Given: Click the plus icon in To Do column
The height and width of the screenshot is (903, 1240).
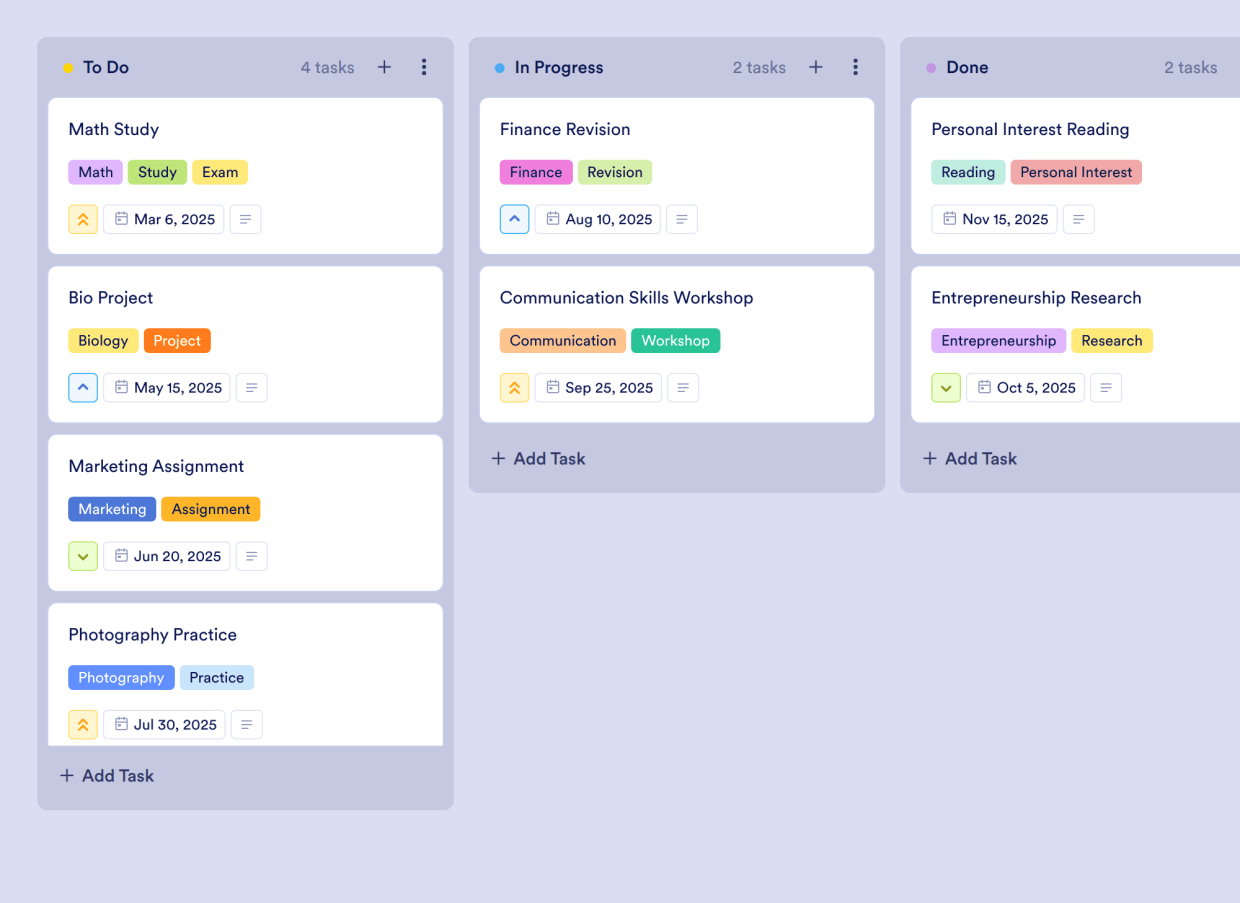Looking at the screenshot, I should click(384, 67).
